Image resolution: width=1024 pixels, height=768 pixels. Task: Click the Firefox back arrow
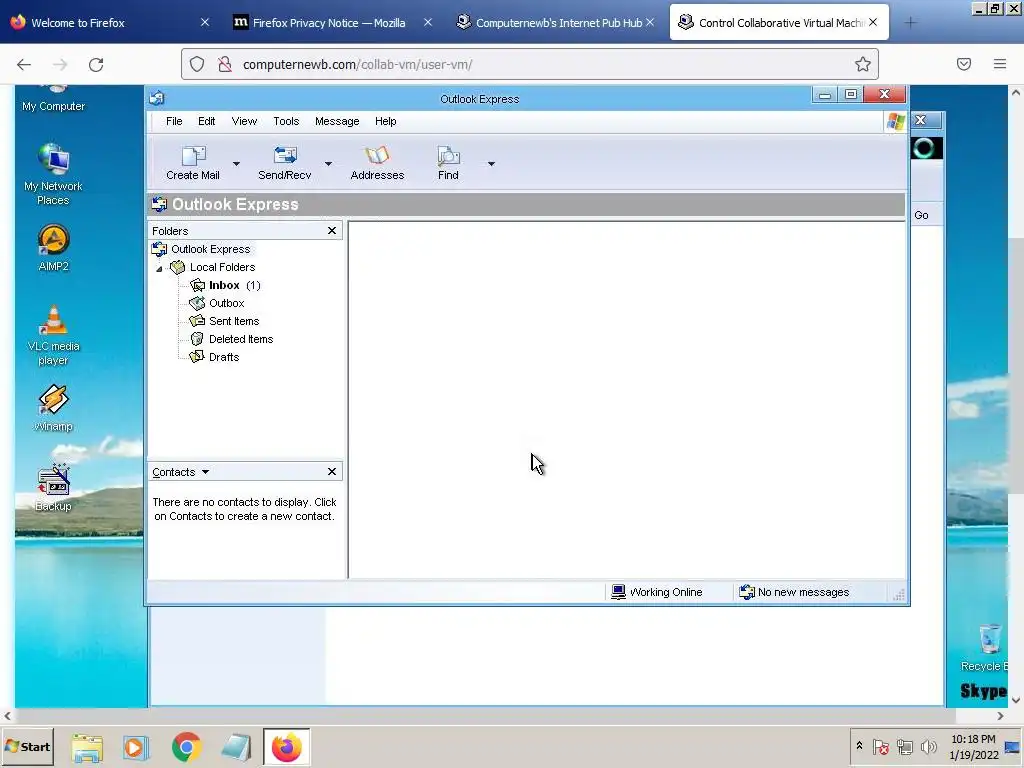tap(24, 64)
